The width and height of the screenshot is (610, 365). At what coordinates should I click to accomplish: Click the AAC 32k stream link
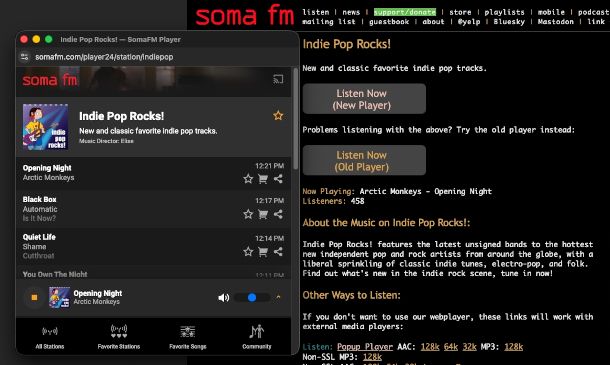point(469,347)
